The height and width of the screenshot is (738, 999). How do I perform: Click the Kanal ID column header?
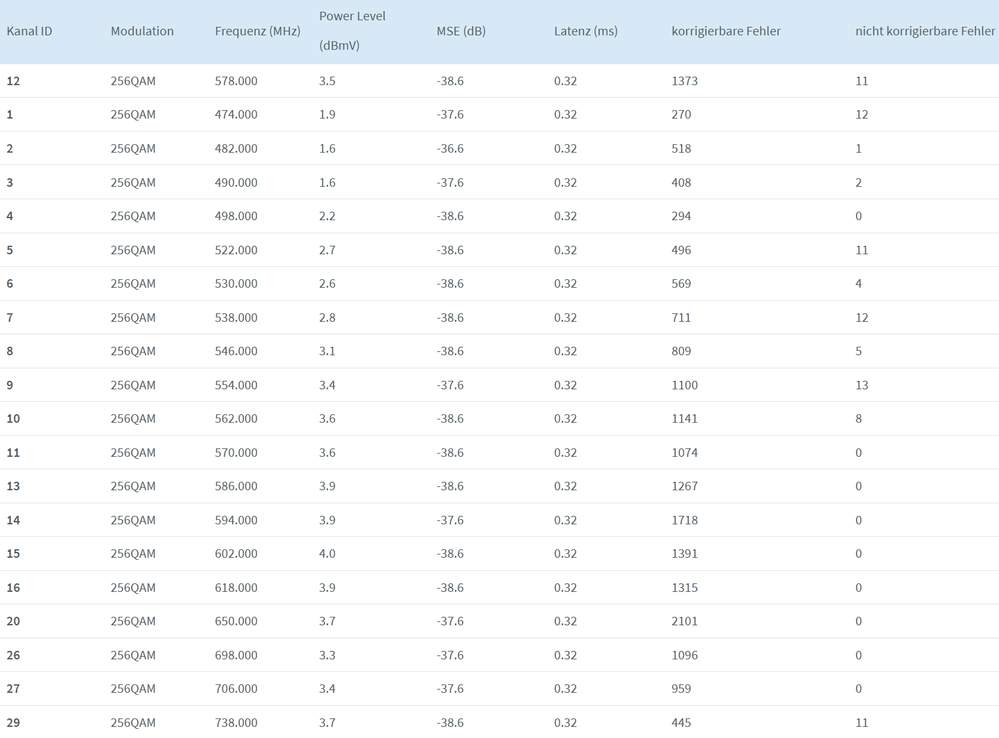coord(29,31)
